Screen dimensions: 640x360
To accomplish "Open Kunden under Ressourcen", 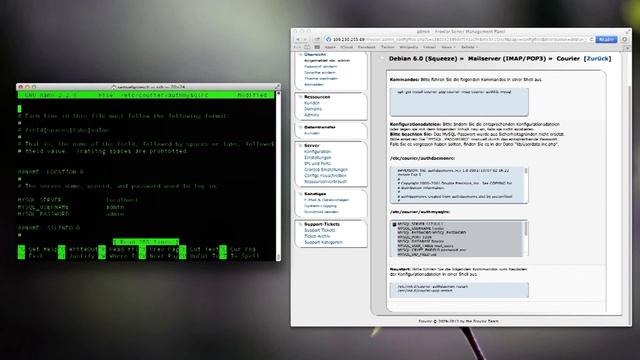I will pos(312,103).
